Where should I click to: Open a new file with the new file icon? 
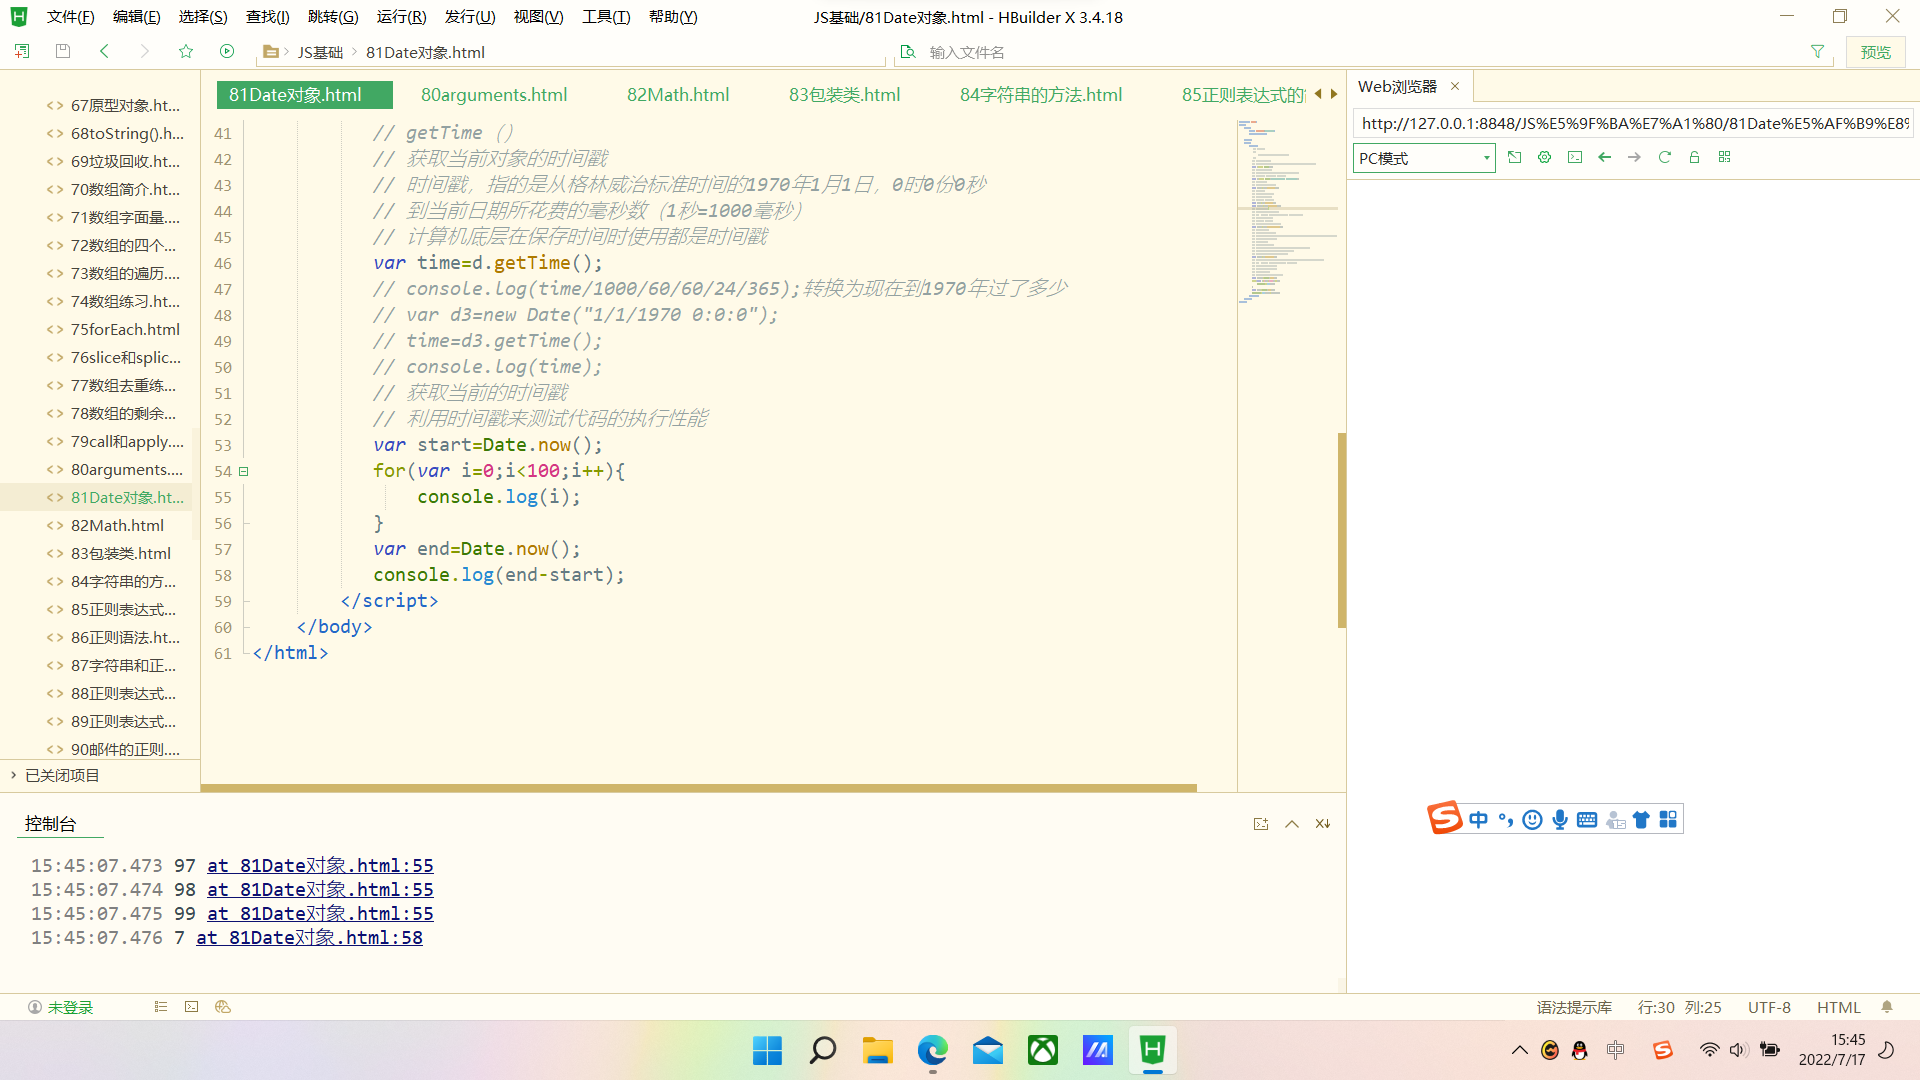(21, 51)
